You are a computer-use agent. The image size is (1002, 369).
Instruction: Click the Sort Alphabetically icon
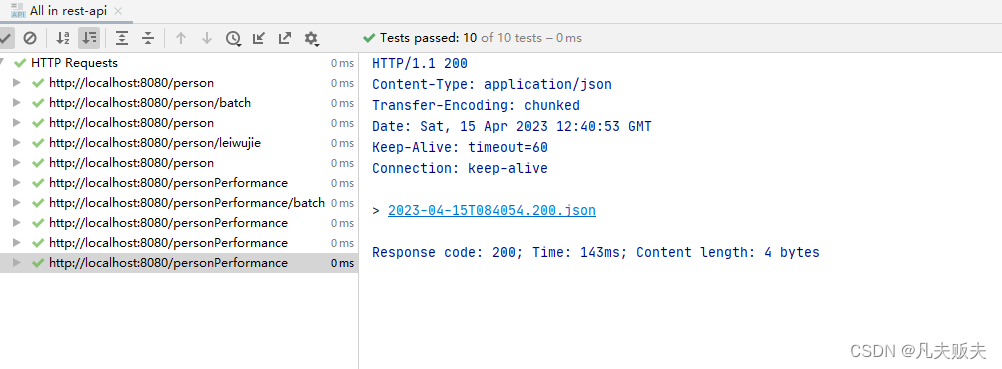click(63, 38)
